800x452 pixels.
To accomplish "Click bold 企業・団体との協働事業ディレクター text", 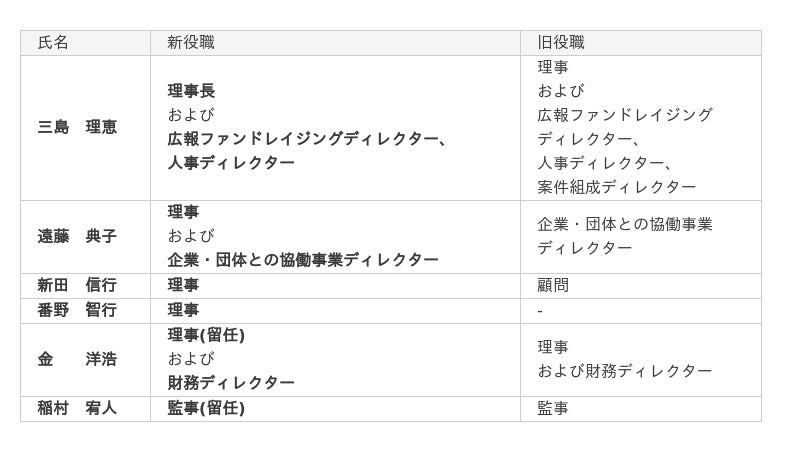I will (303, 260).
